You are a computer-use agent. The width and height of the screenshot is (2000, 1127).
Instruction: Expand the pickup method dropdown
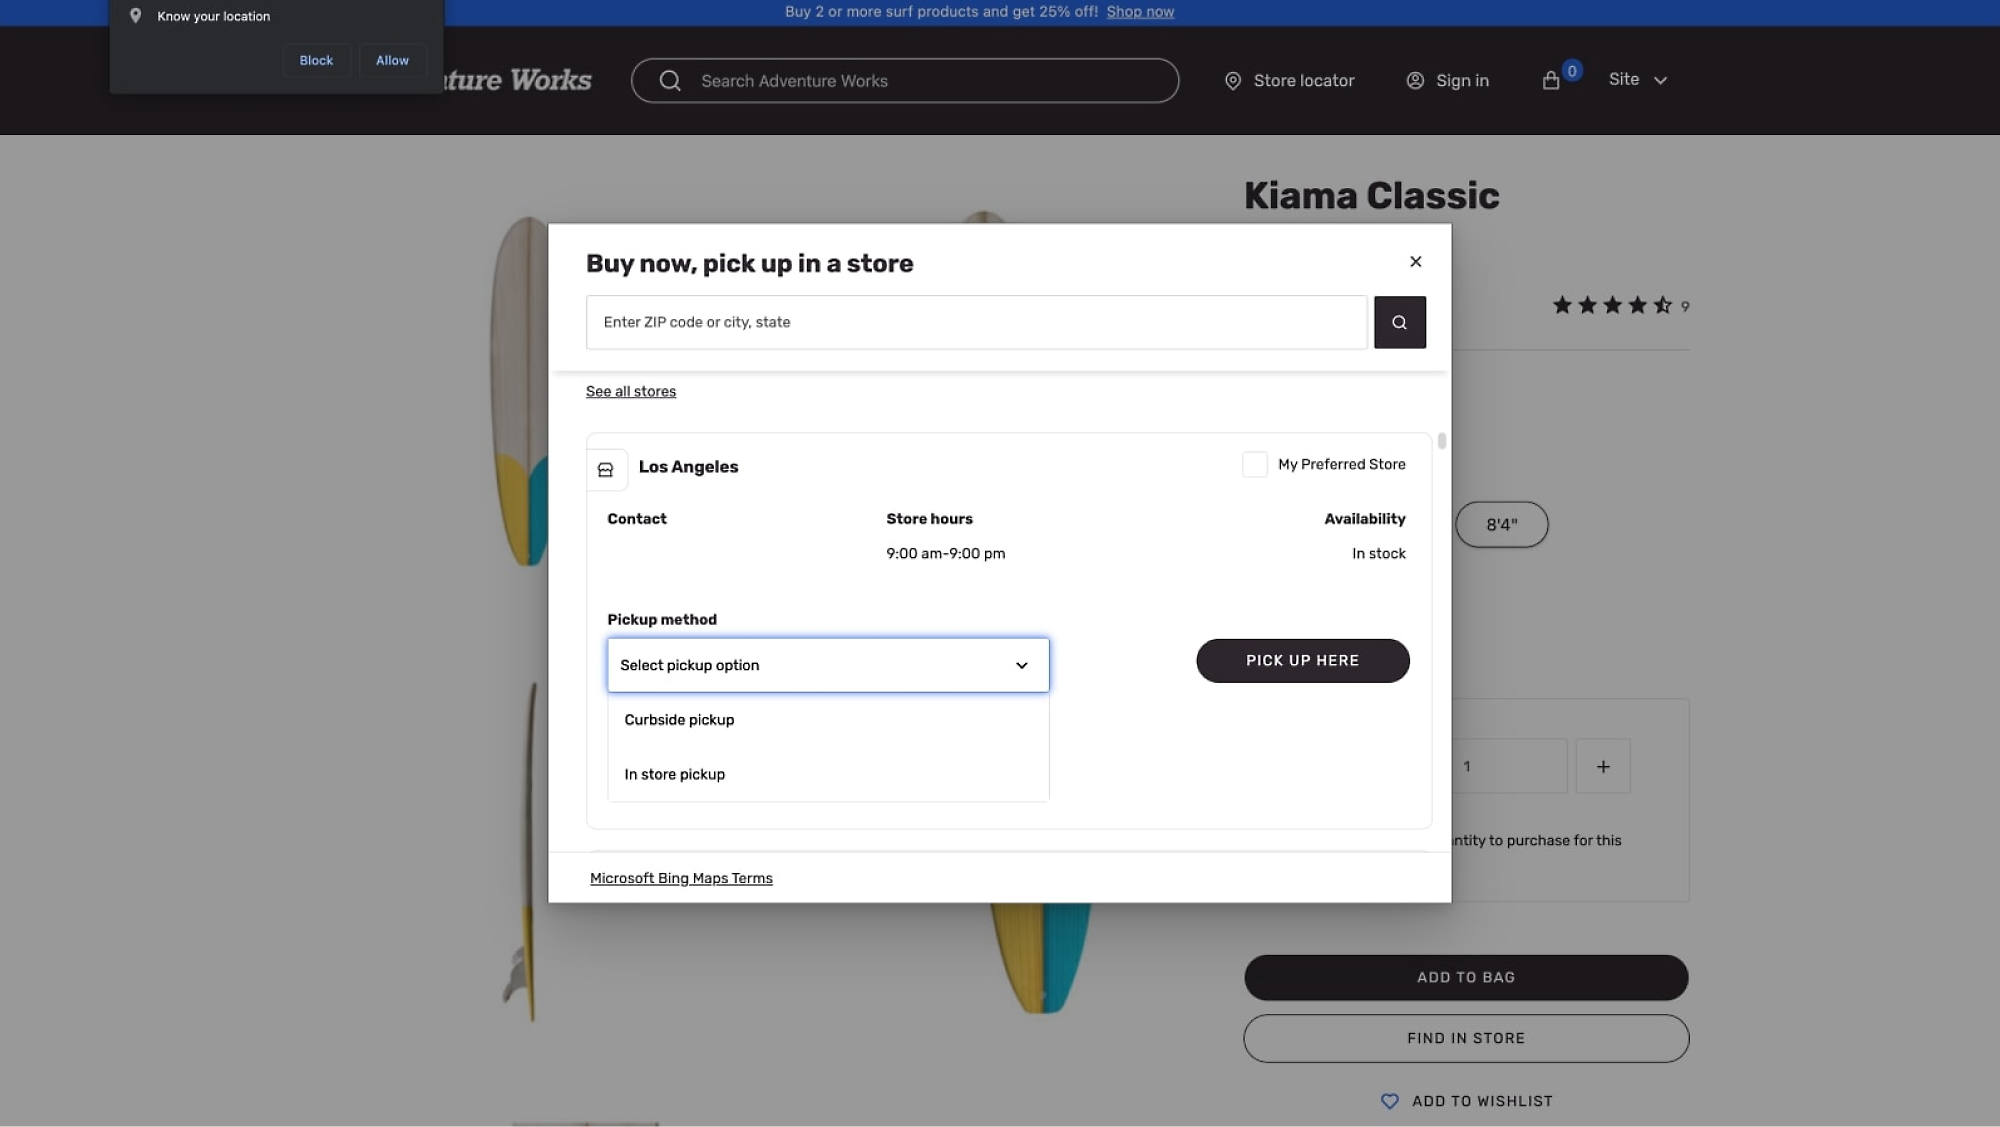(x=828, y=664)
